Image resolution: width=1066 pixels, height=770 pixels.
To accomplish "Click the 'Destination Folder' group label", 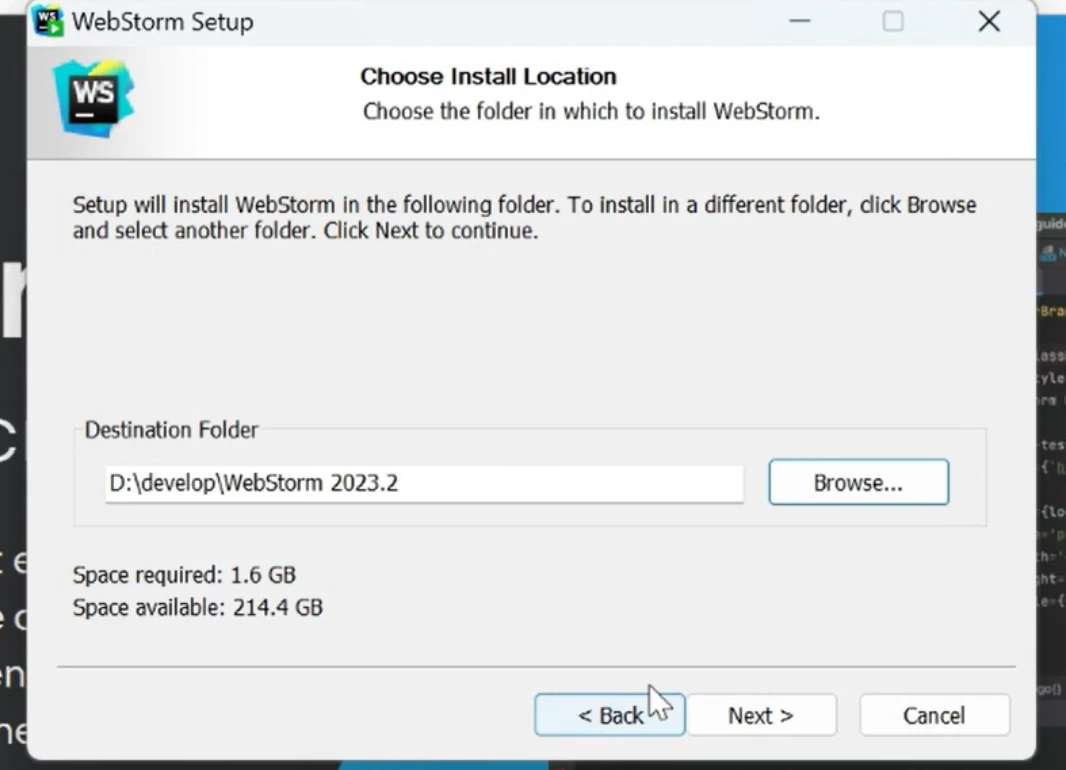I will click(171, 430).
